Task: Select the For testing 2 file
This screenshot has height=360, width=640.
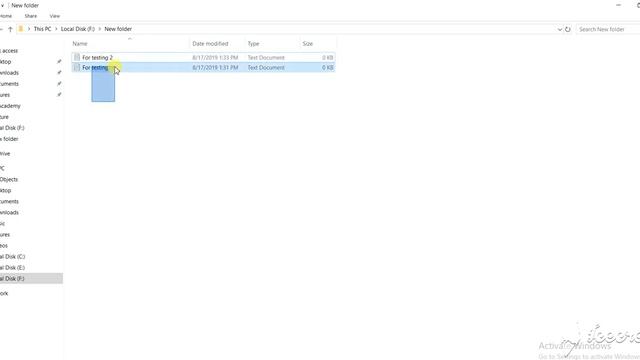Action: point(203,58)
